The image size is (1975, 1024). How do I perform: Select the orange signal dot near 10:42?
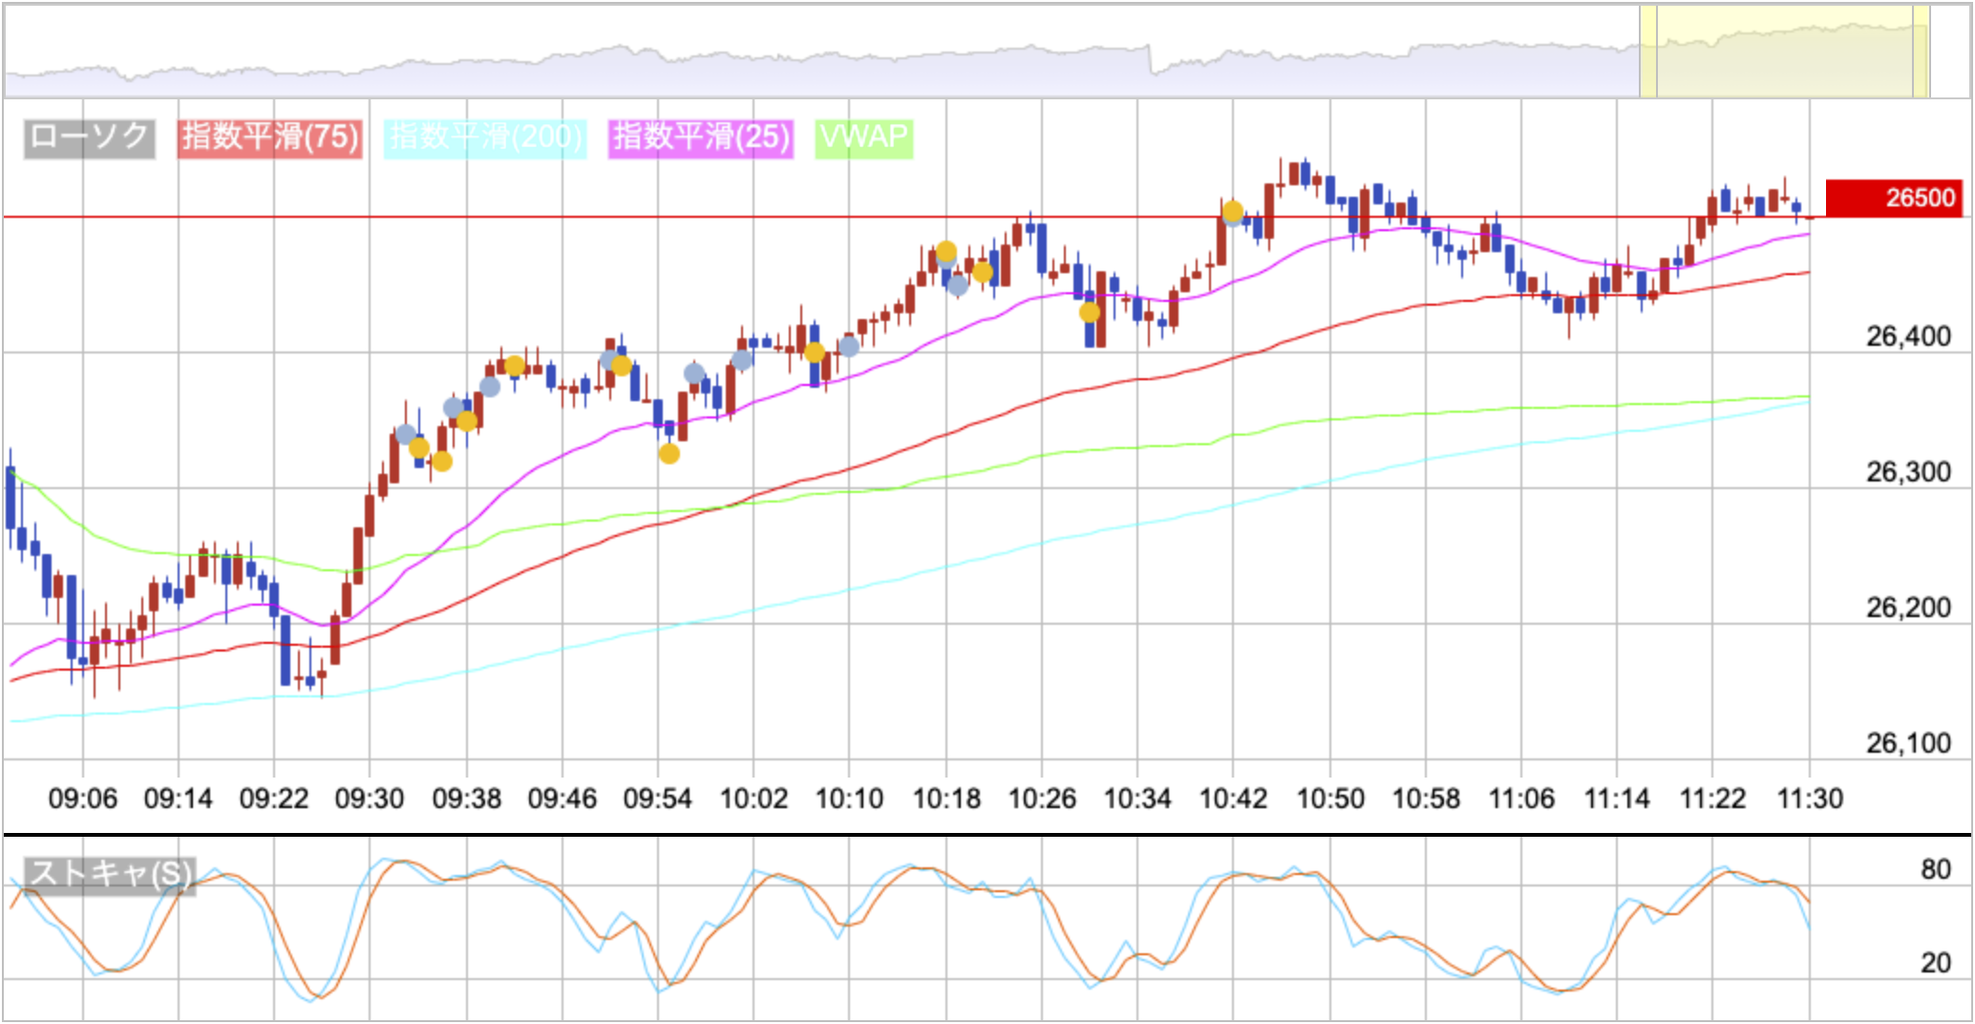(x=1233, y=212)
